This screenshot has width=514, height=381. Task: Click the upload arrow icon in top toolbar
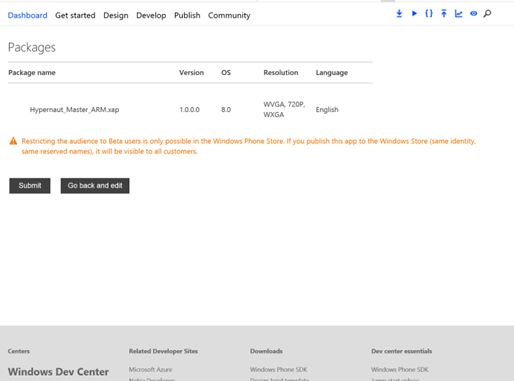[x=444, y=14]
